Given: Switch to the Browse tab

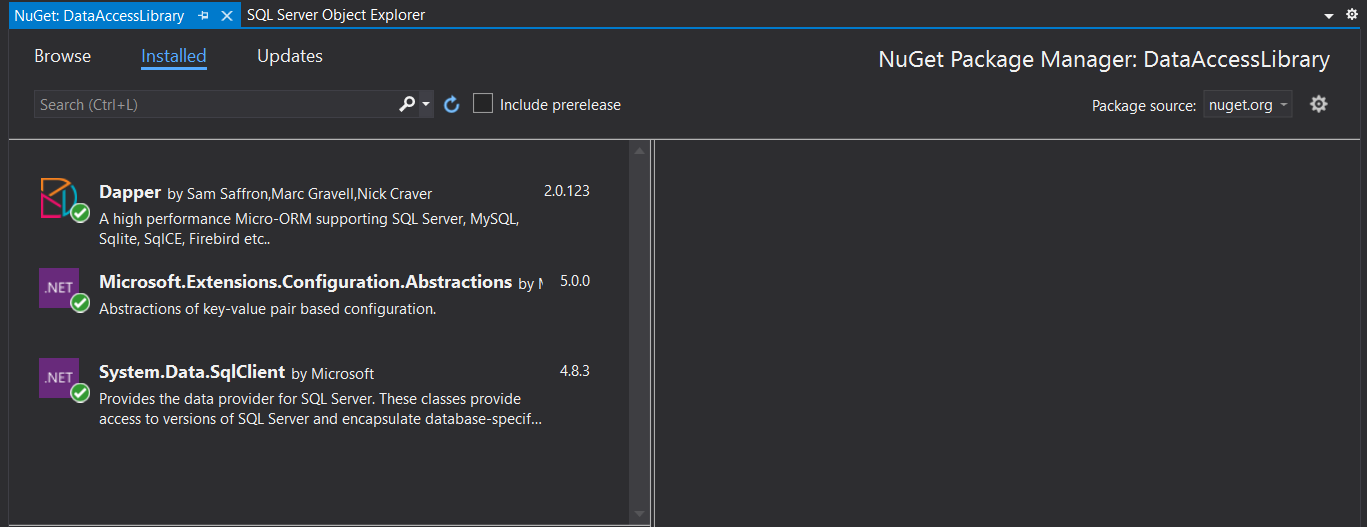Looking at the screenshot, I should (x=62, y=56).
